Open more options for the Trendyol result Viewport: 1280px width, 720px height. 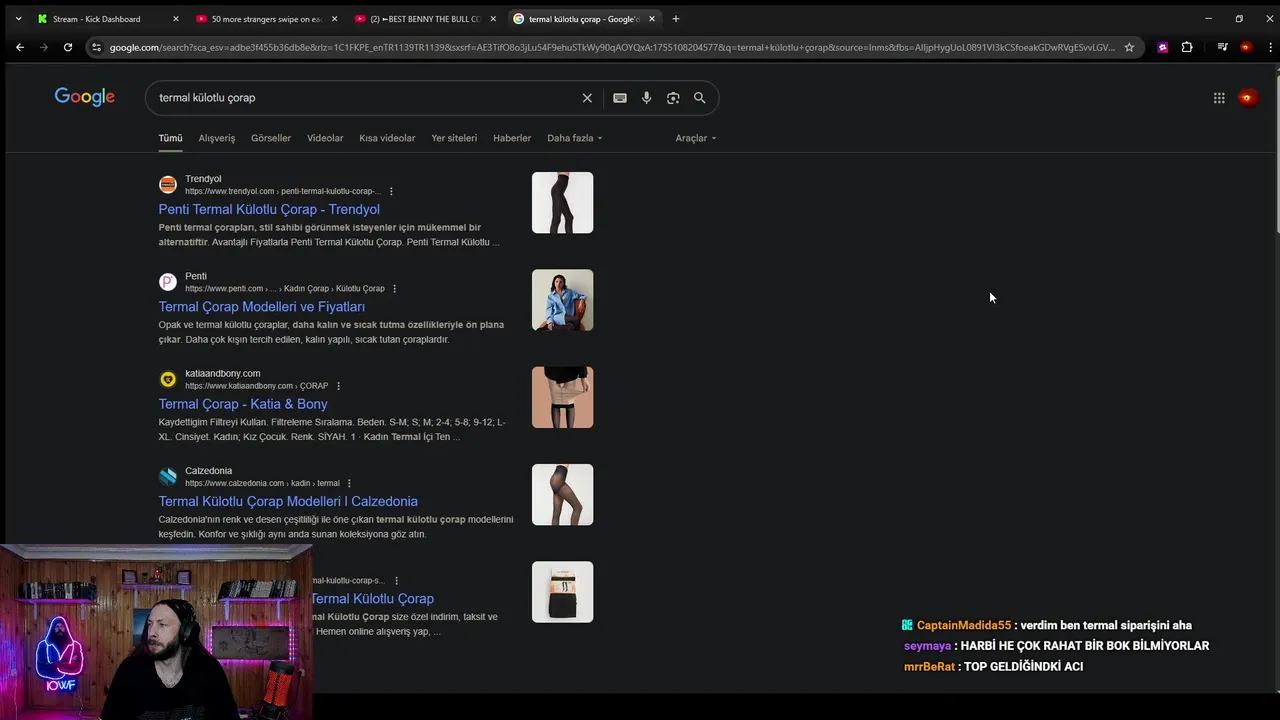(391, 191)
